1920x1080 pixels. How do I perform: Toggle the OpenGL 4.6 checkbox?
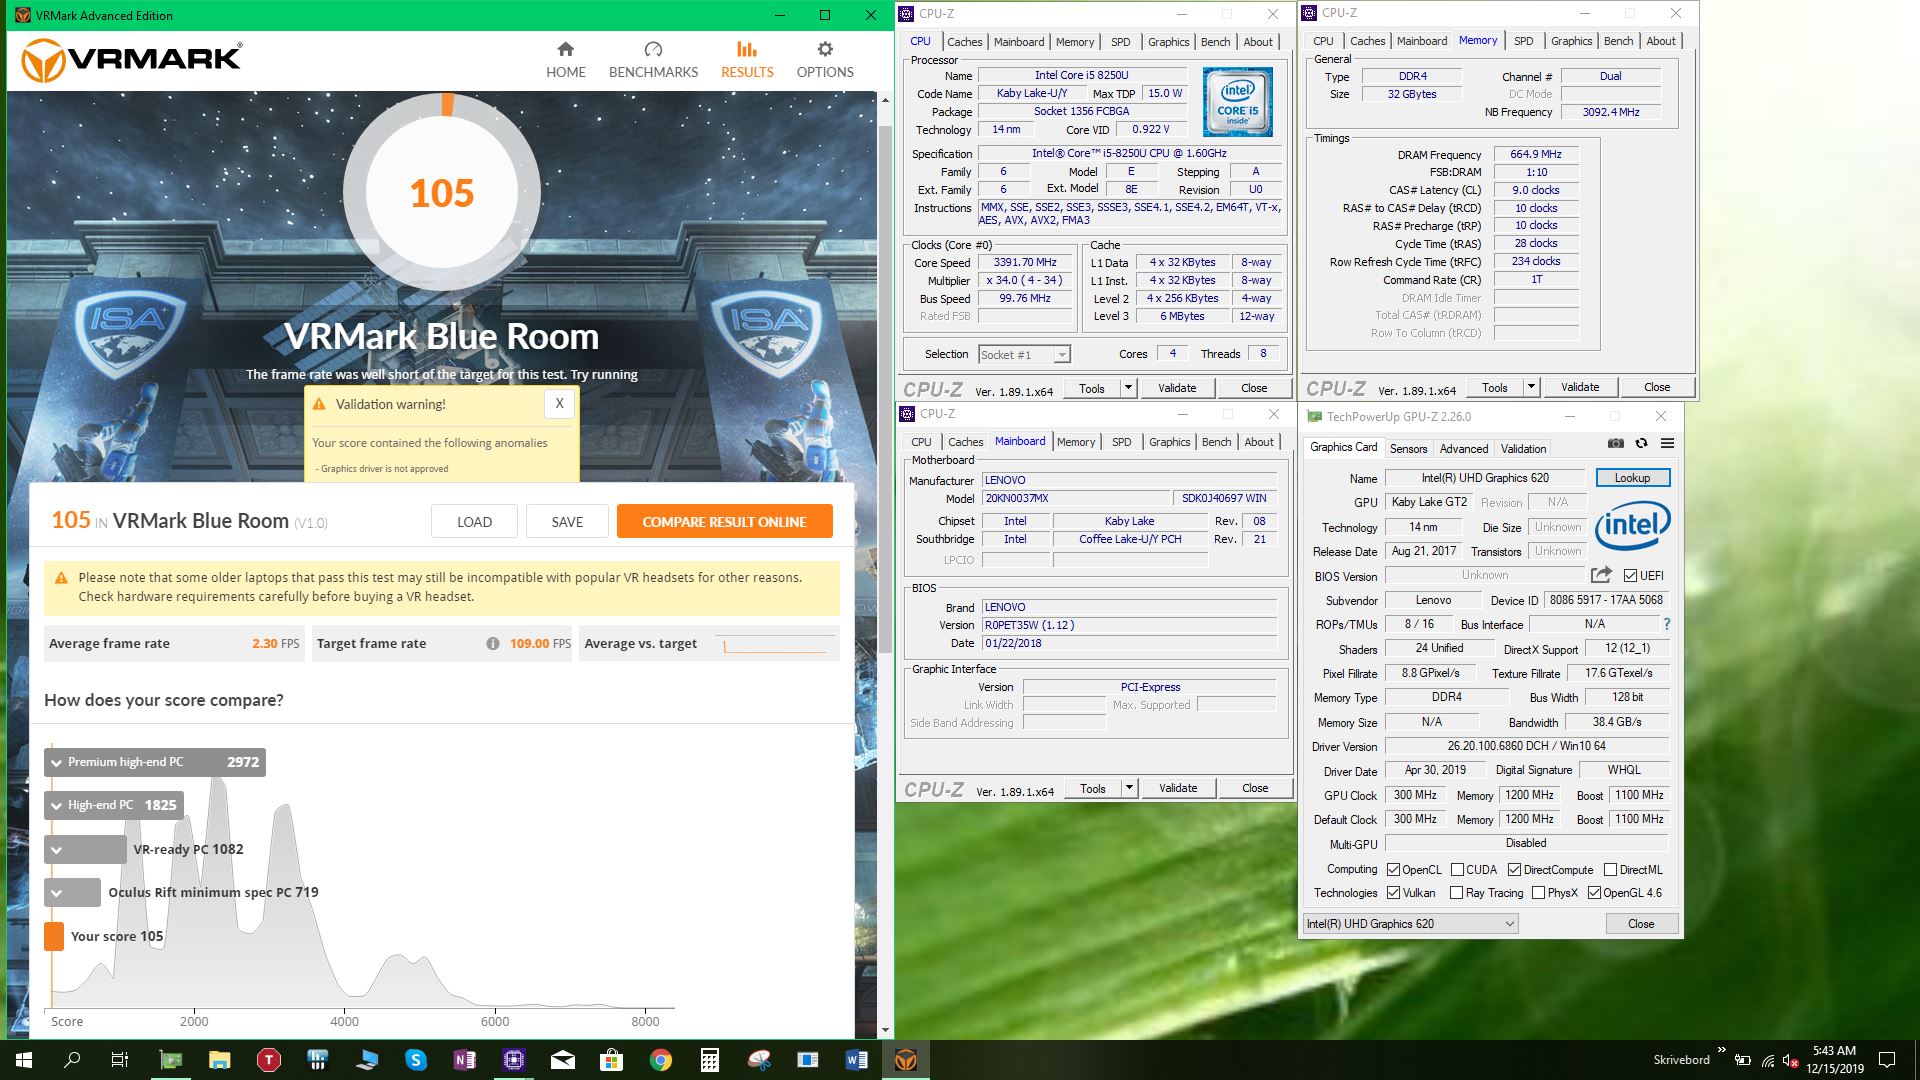point(1594,893)
